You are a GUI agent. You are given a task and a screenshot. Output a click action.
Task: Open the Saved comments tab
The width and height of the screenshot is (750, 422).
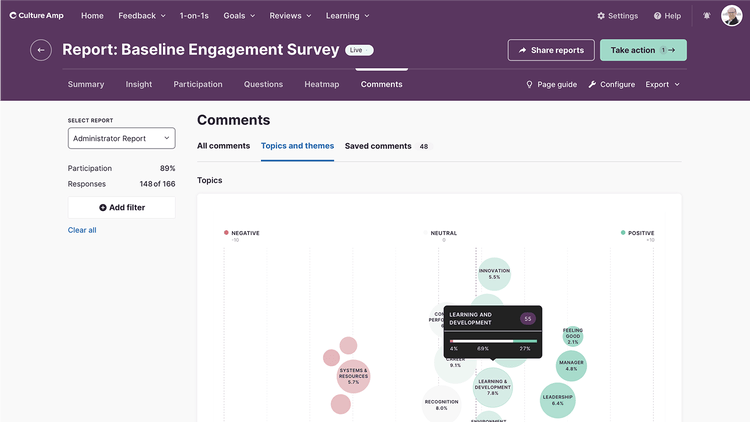pos(378,146)
